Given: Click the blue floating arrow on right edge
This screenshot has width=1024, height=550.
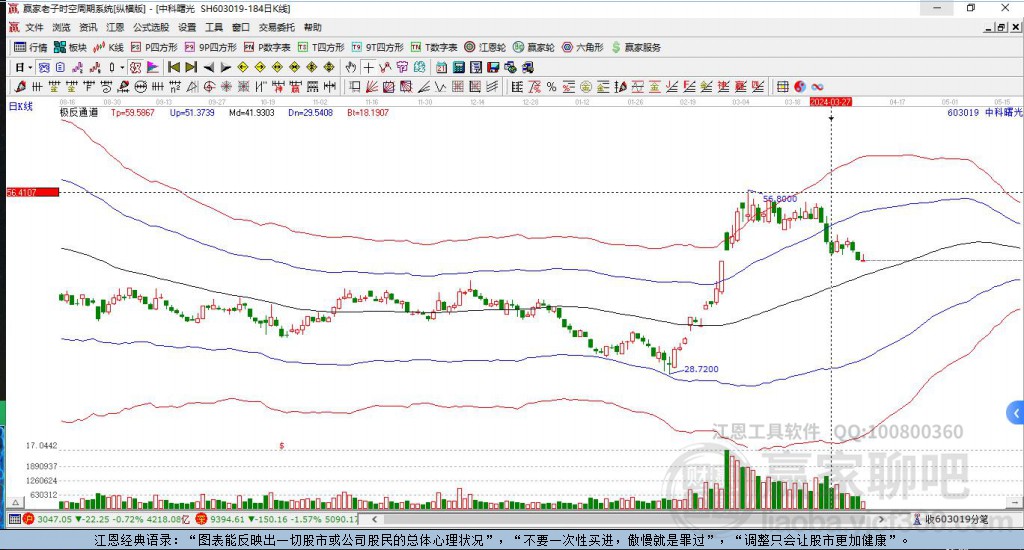Looking at the screenshot, I should coord(1016,411).
